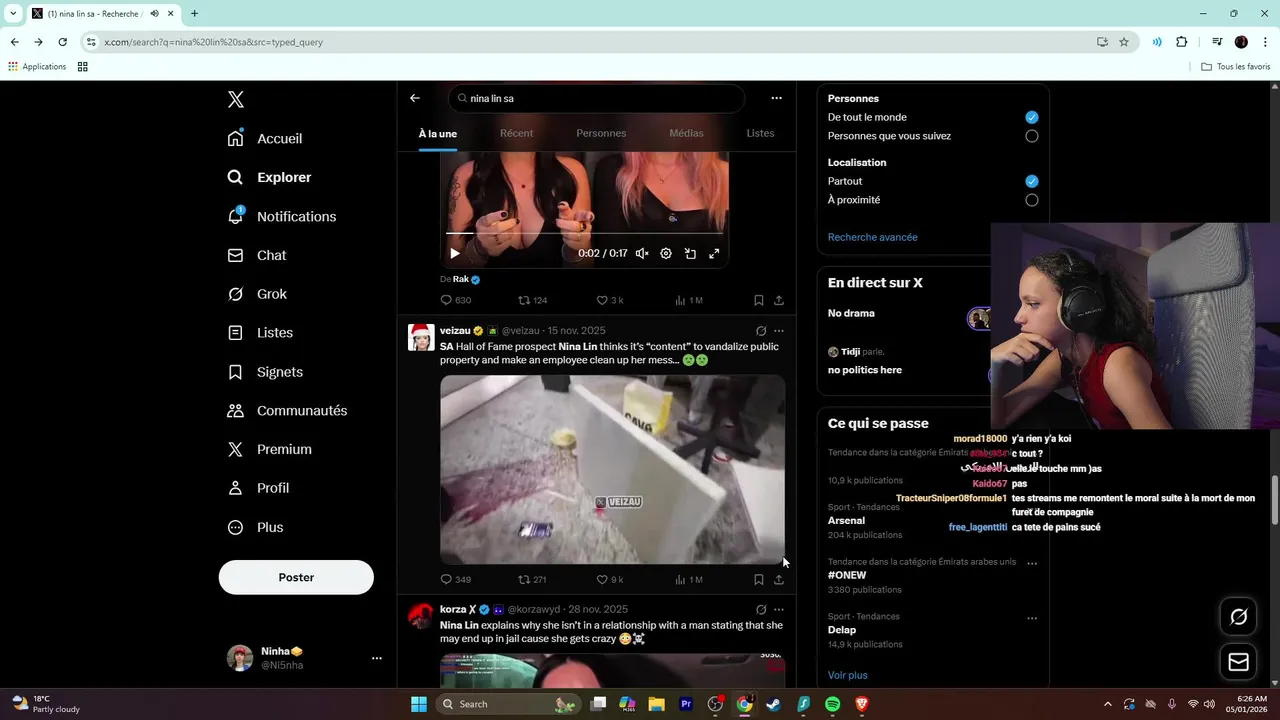Image resolution: width=1280 pixels, height=720 pixels.
Task: Like veizau post with 9 k likes
Action: [610, 579]
